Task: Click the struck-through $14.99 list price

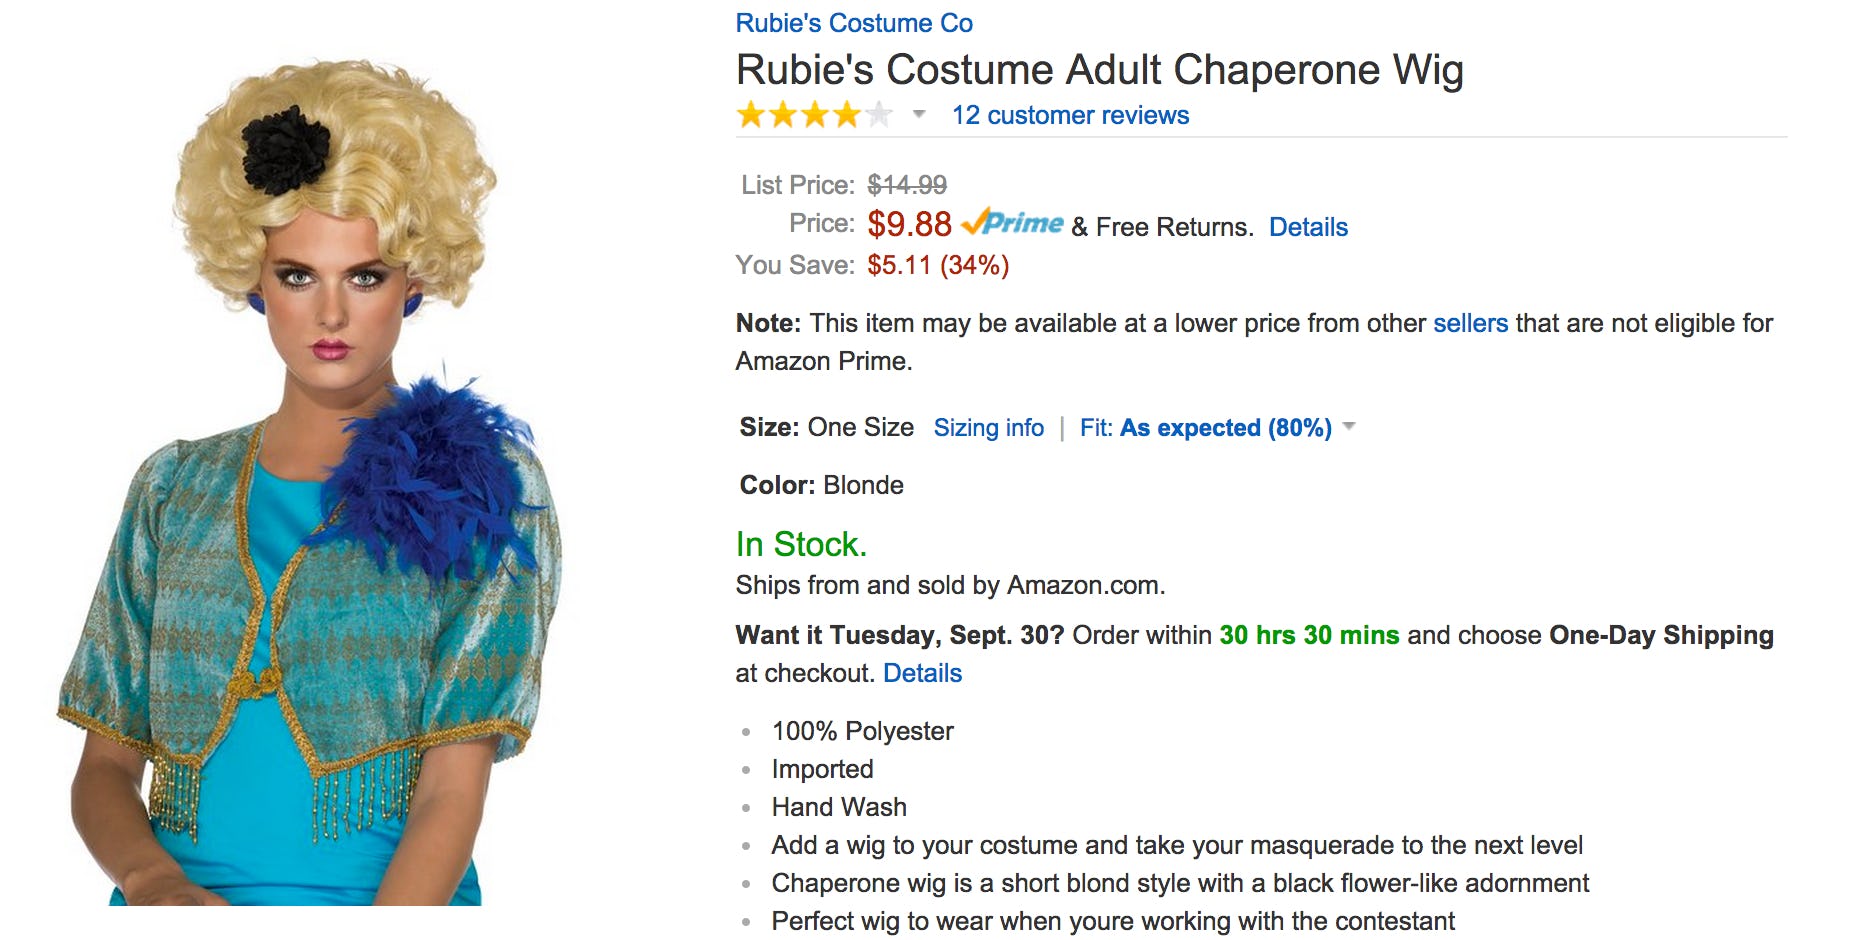Action: click(x=906, y=185)
